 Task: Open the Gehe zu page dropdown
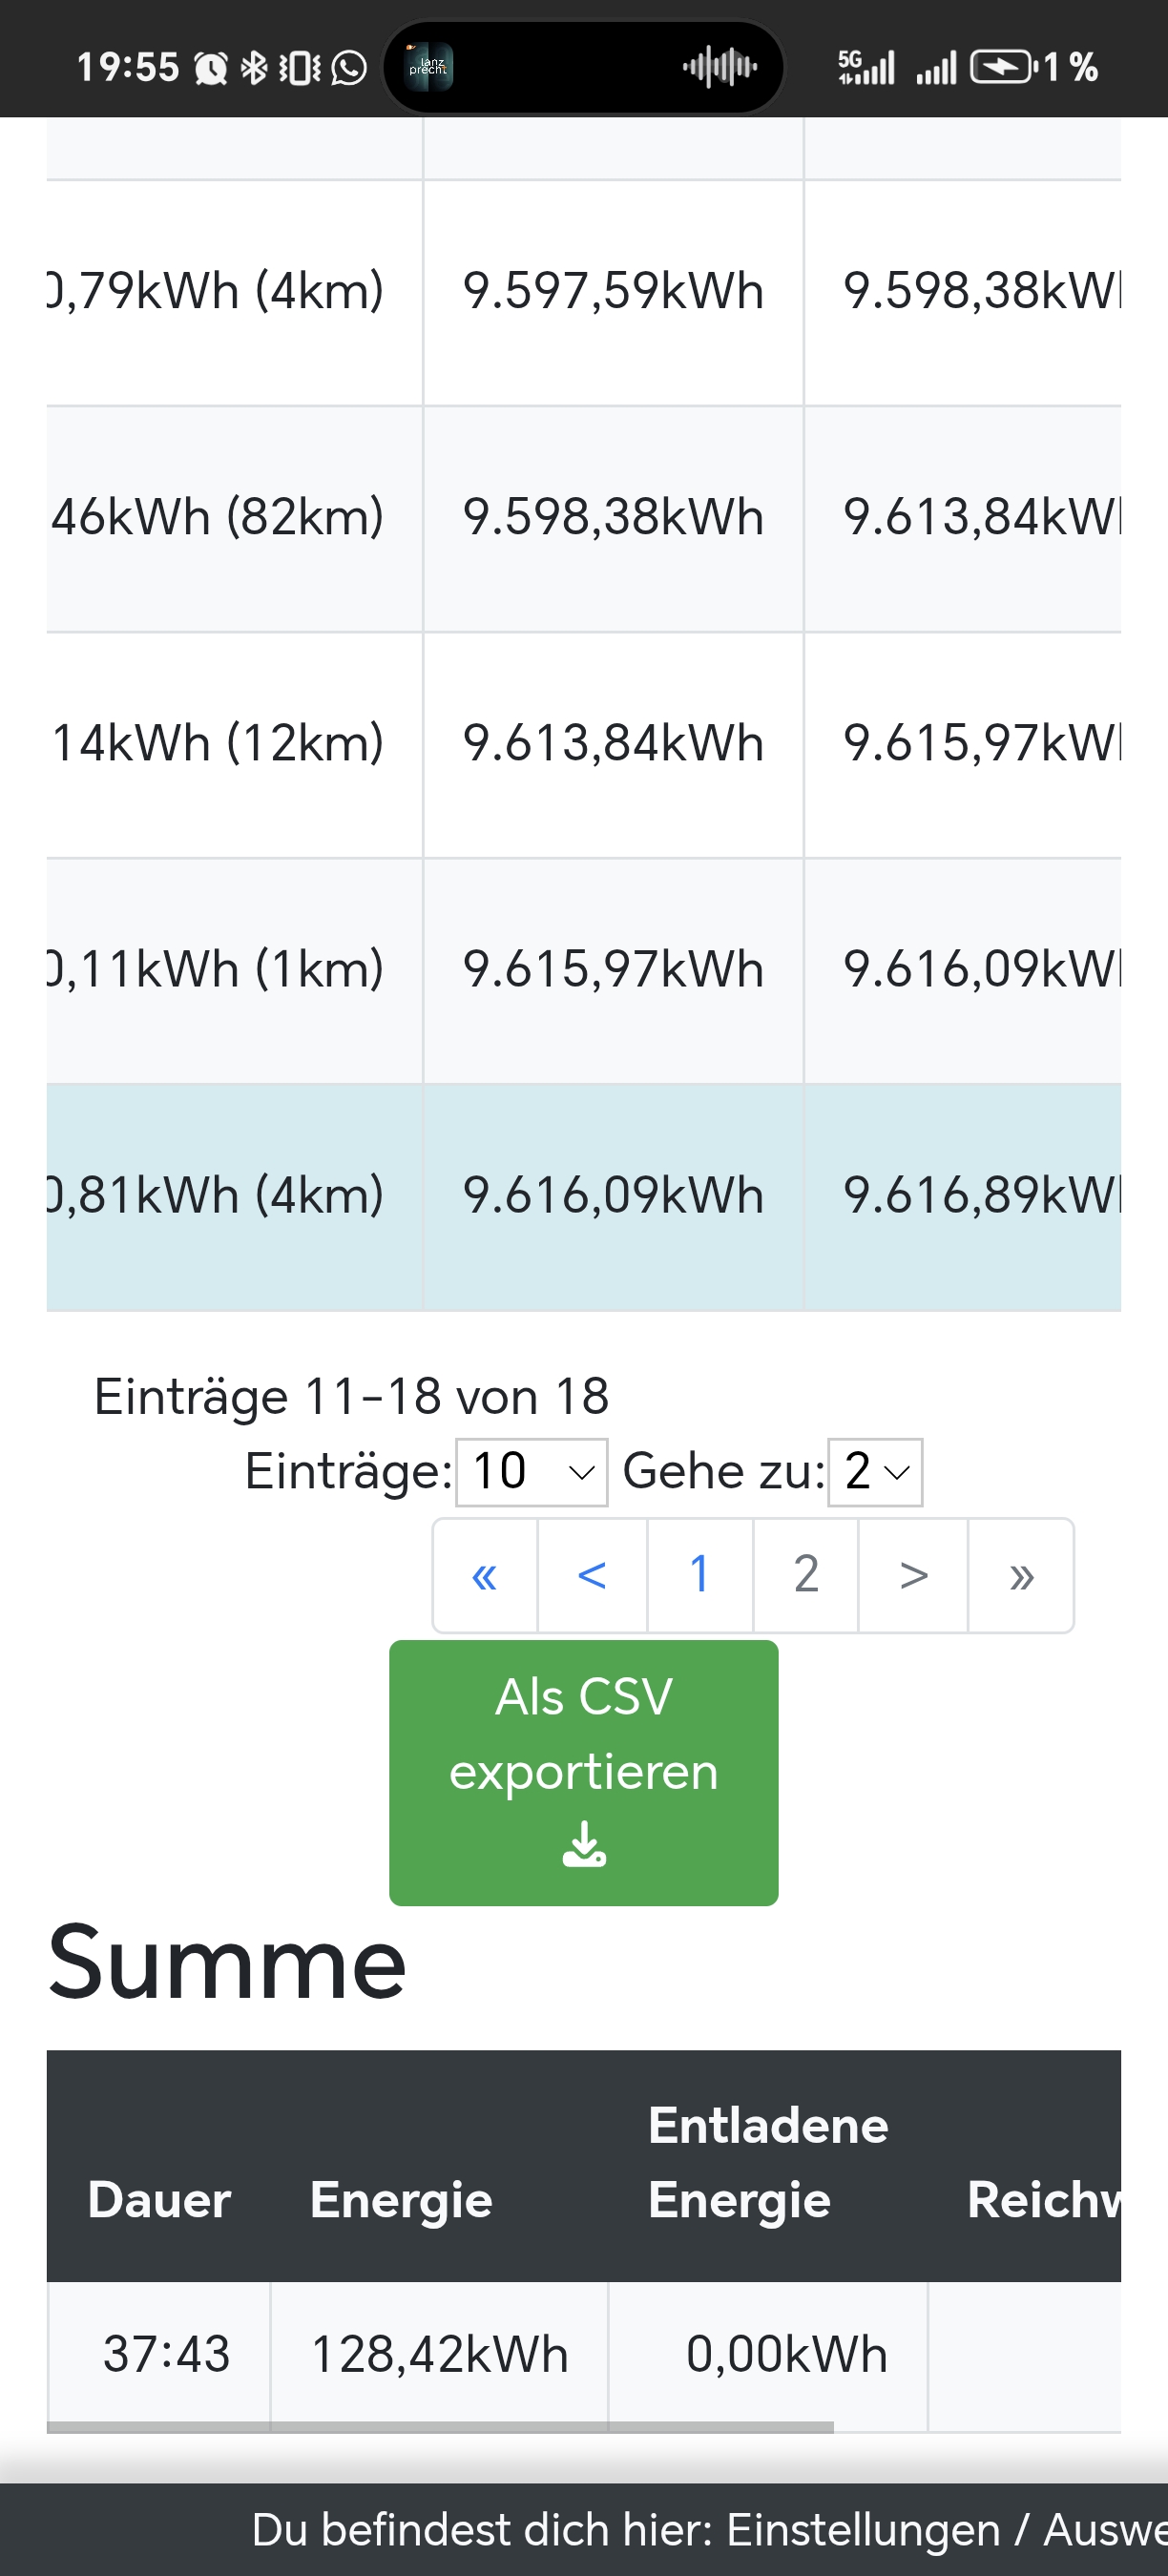[x=875, y=1472]
